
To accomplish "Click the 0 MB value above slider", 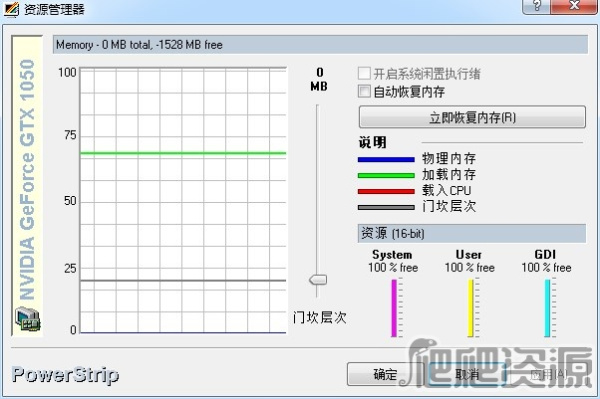I will point(319,79).
